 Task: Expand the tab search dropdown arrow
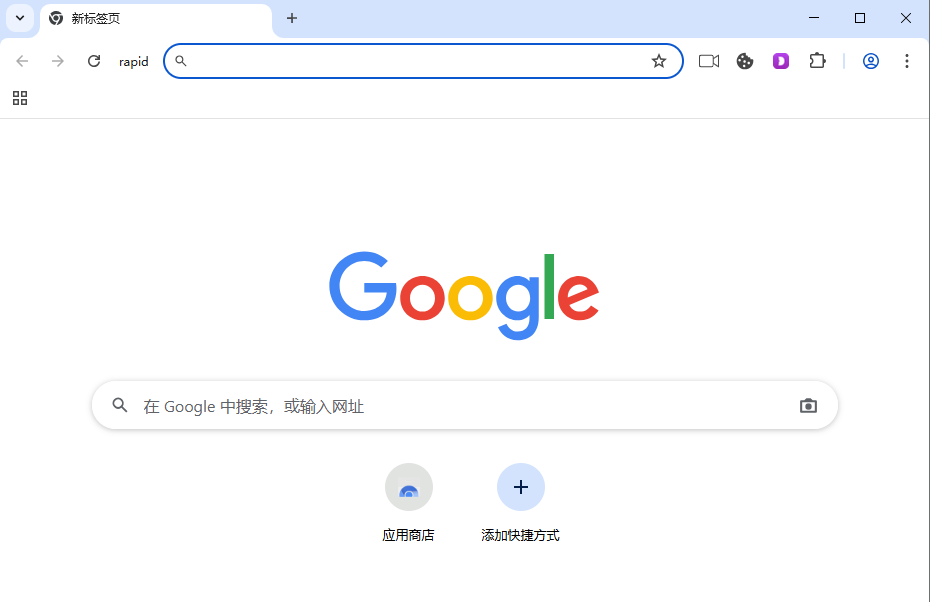20,18
